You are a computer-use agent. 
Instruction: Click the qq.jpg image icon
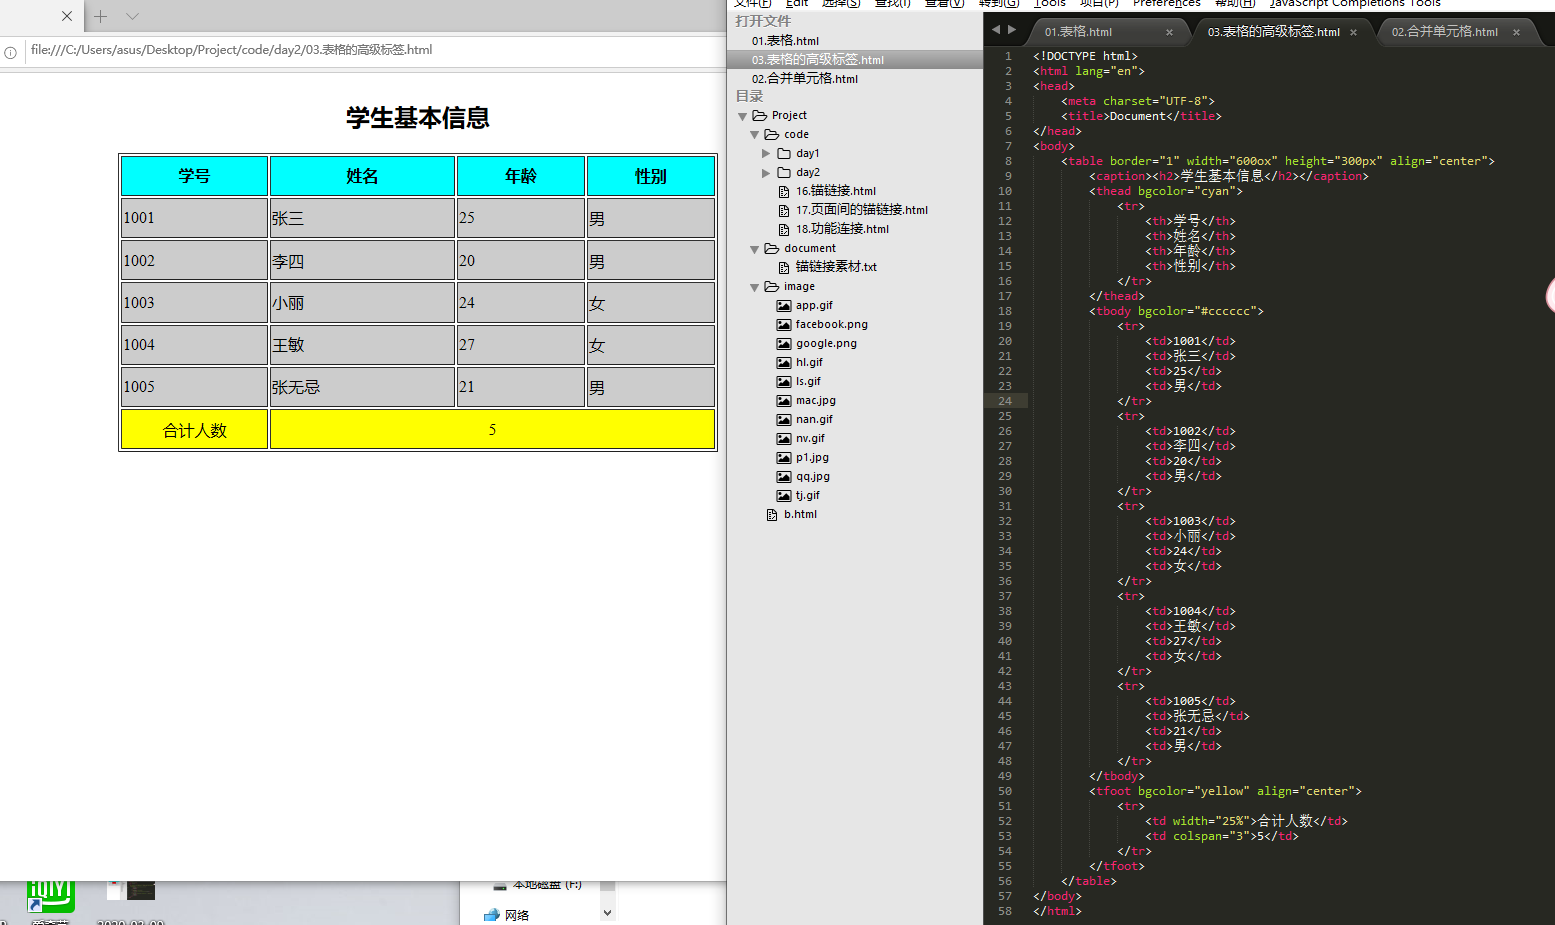[x=784, y=477]
